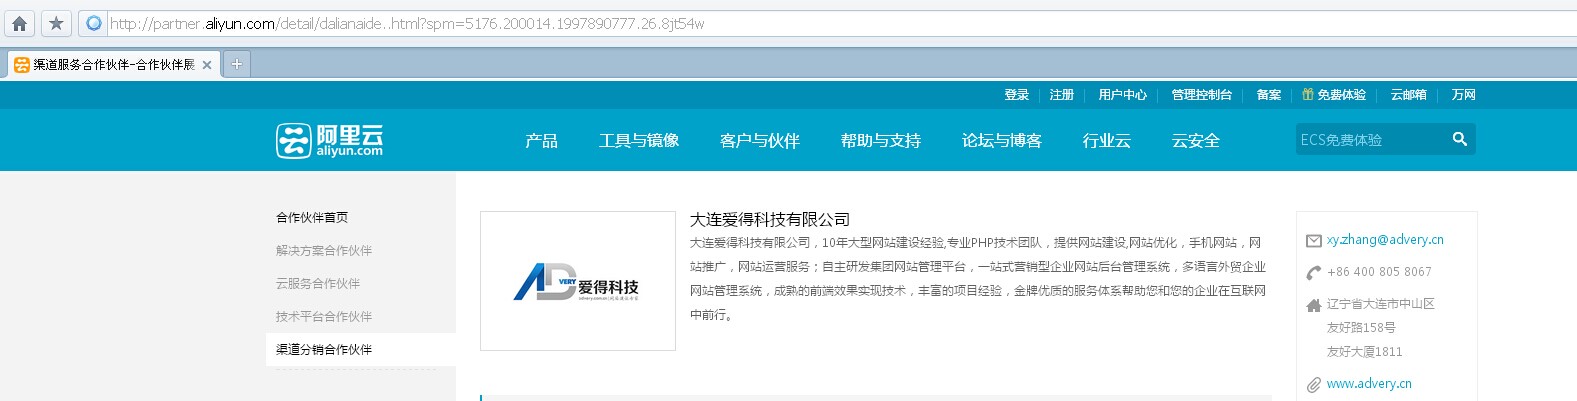The height and width of the screenshot is (401, 1577).
Task: Click the Aliyun logo in header
Action: click(329, 140)
